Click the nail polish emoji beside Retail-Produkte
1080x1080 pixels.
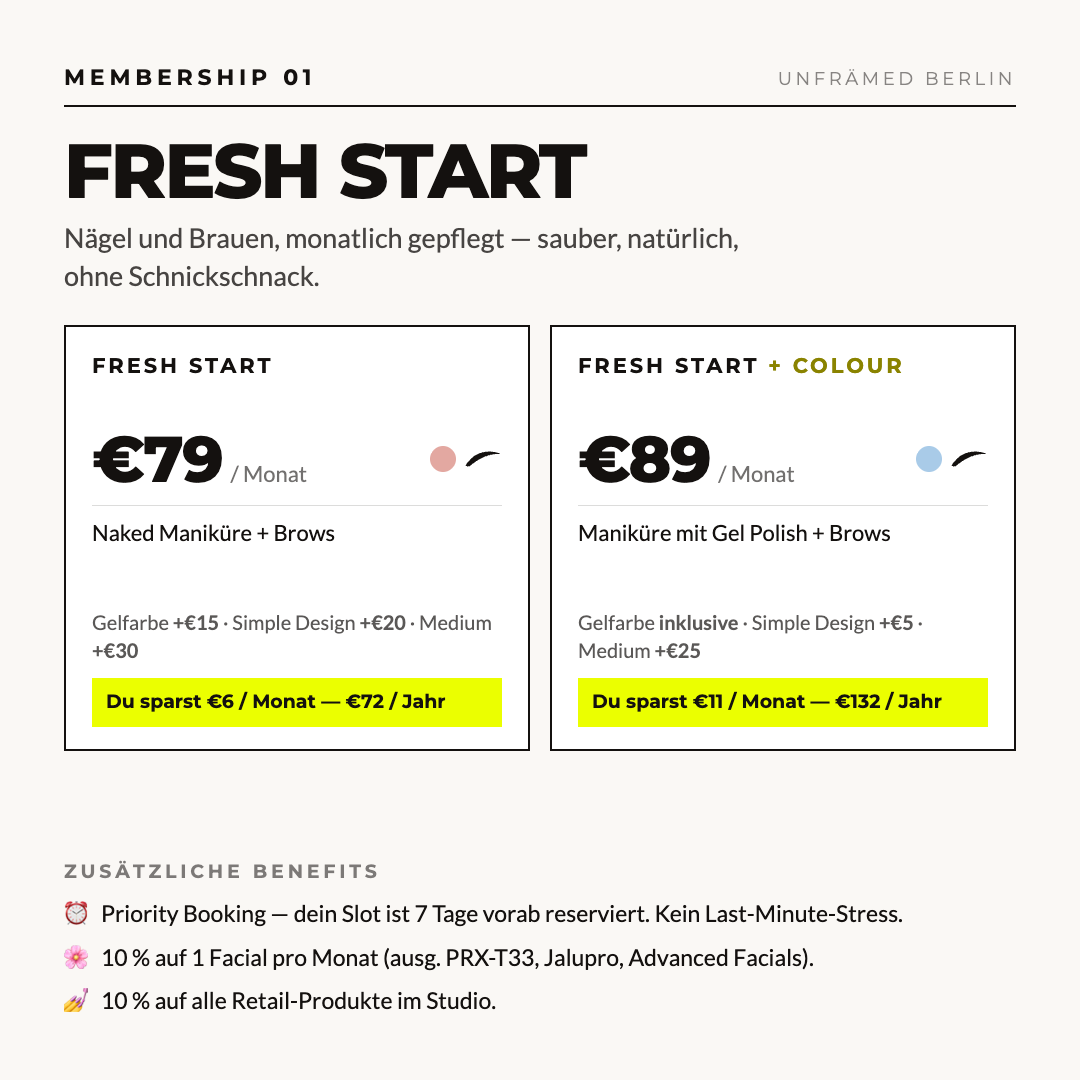point(76,1000)
